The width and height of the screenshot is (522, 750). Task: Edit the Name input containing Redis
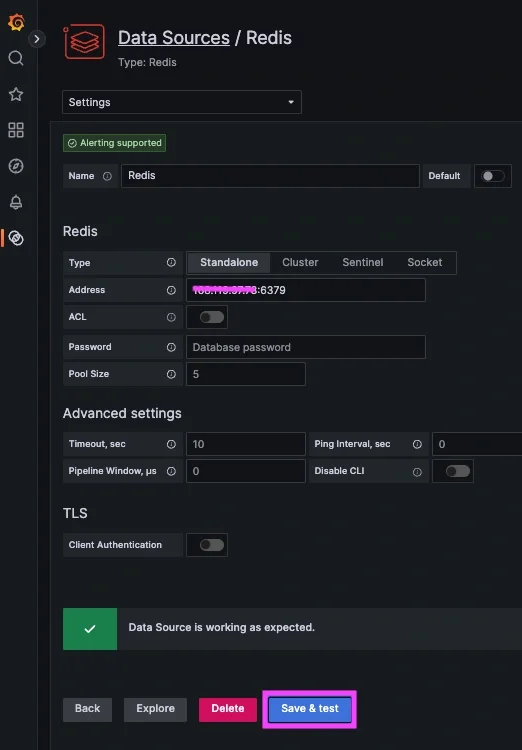(270, 176)
